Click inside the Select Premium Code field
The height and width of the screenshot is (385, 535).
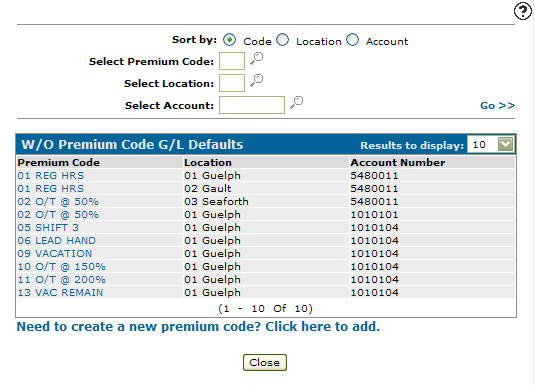pos(232,61)
